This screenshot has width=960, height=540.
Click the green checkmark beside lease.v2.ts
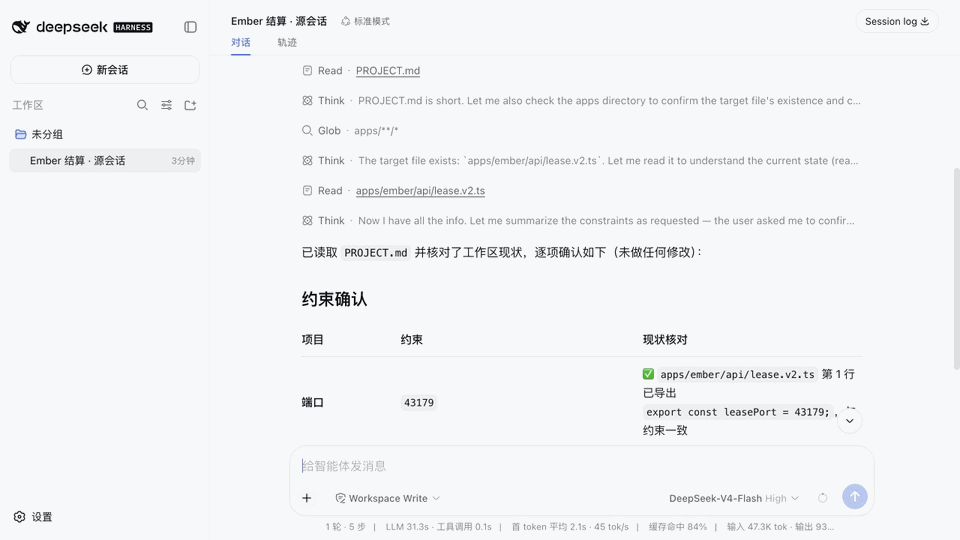[x=648, y=373]
